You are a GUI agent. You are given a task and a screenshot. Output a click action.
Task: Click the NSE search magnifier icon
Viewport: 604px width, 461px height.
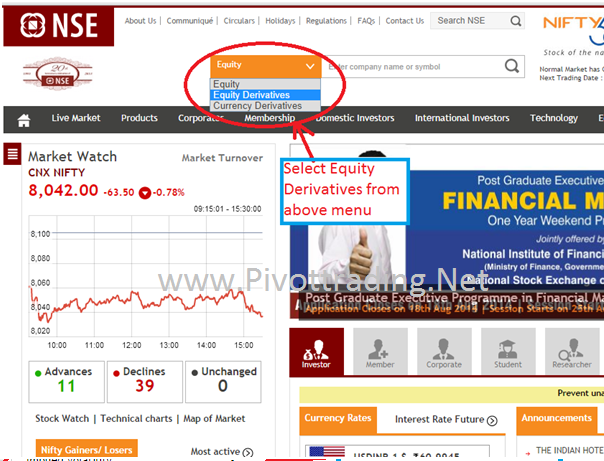pos(515,21)
